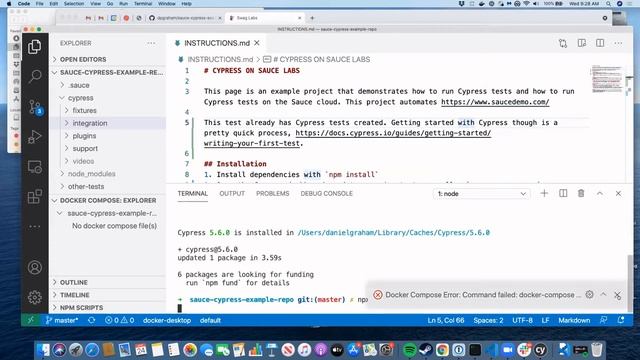
Task: Create a new terminal with plus icon
Action: (544, 193)
